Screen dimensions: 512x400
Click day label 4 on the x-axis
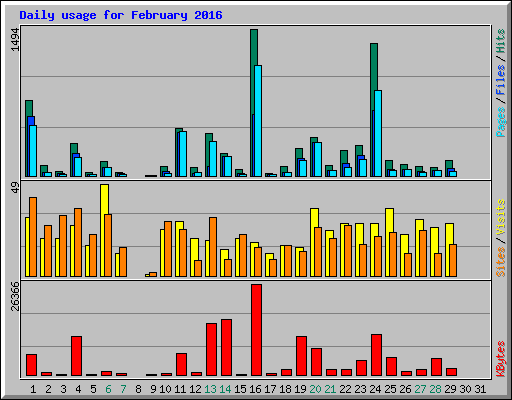78,389
